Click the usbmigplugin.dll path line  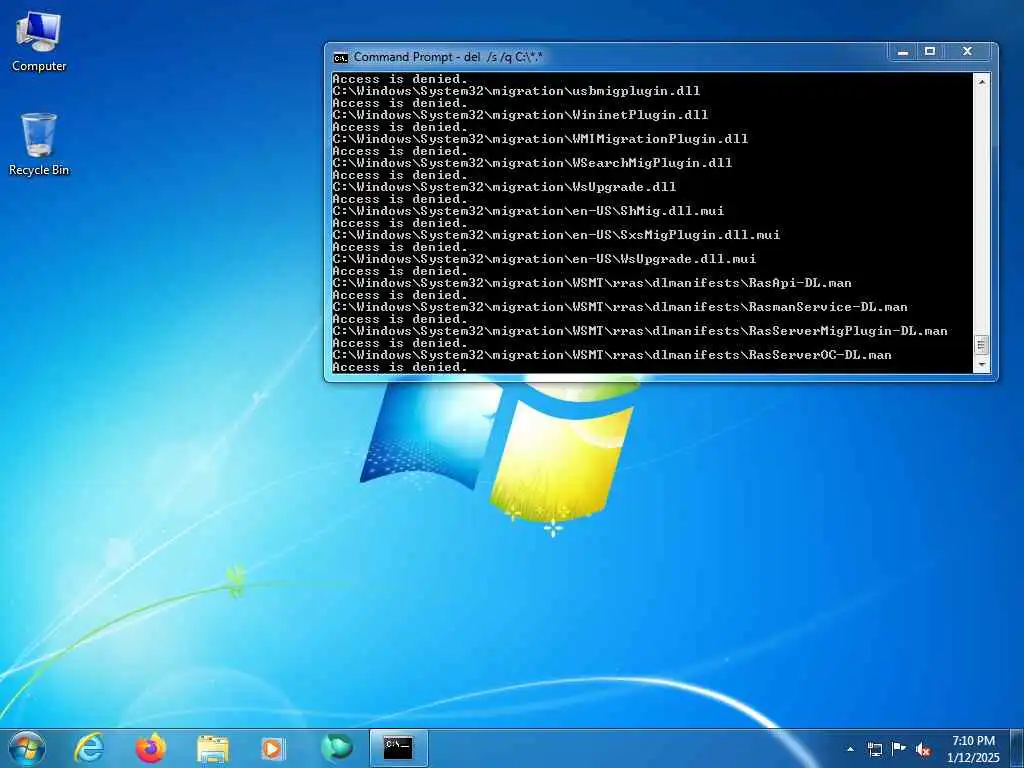click(516, 91)
